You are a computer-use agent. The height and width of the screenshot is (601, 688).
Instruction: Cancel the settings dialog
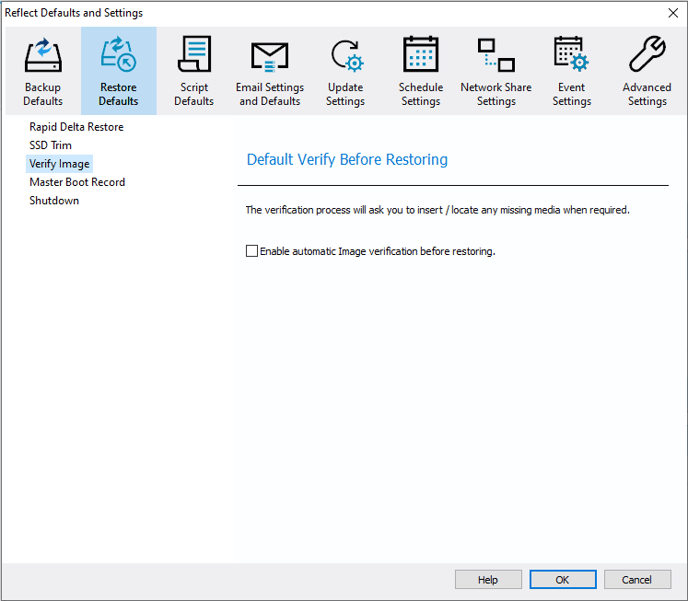pos(637,580)
